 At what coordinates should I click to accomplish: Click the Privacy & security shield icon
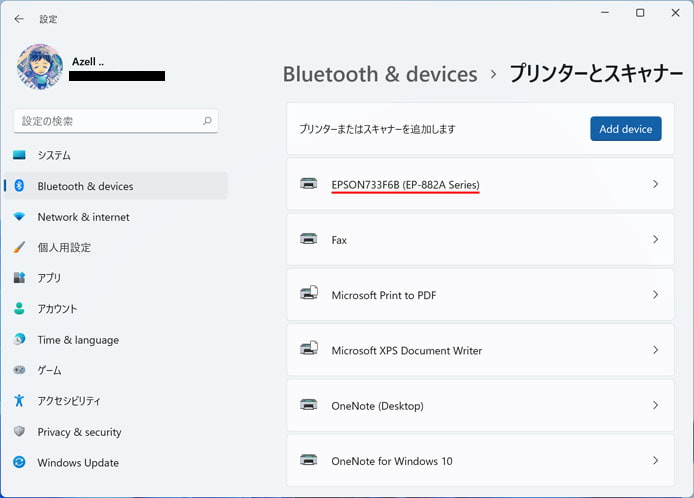click(x=19, y=431)
